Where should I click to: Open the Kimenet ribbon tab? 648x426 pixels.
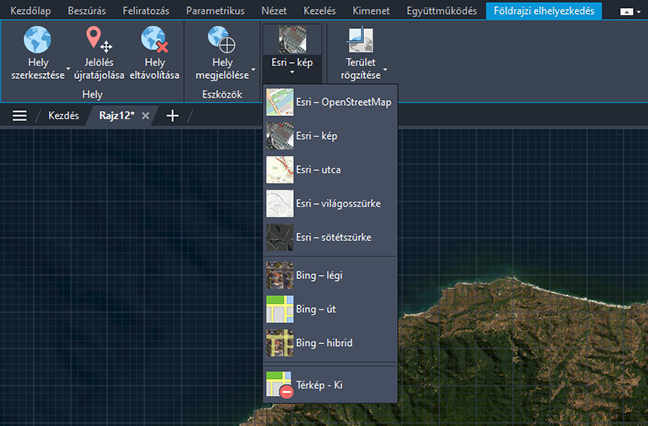[371, 11]
